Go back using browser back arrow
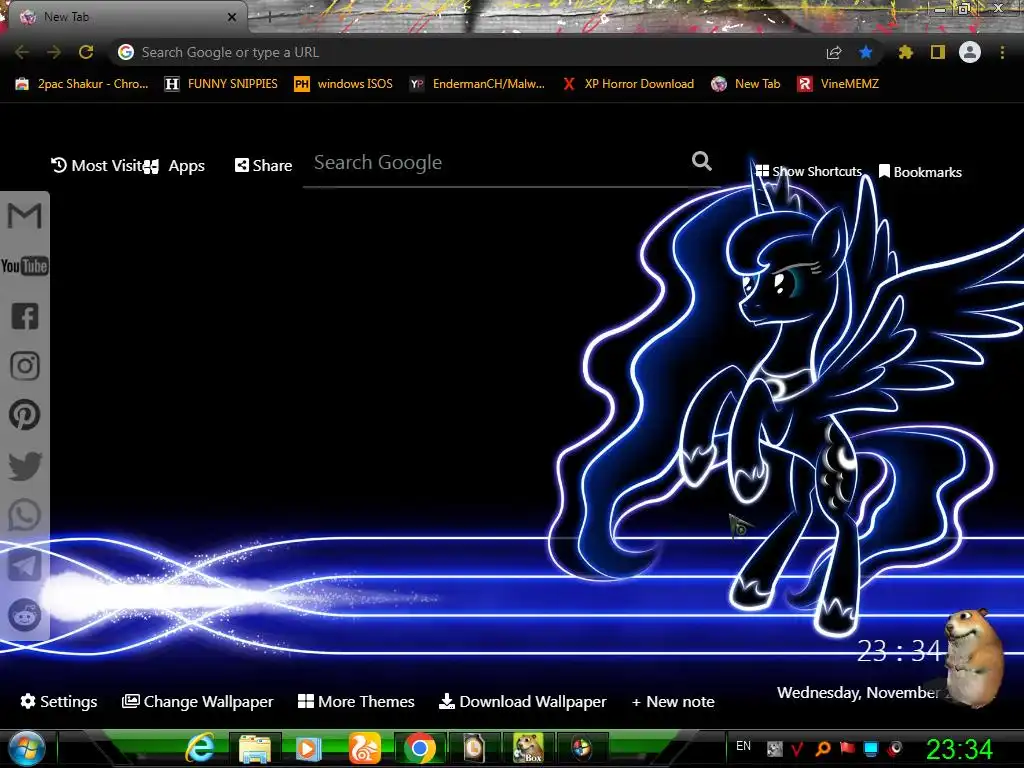The image size is (1024, 768). [22, 52]
